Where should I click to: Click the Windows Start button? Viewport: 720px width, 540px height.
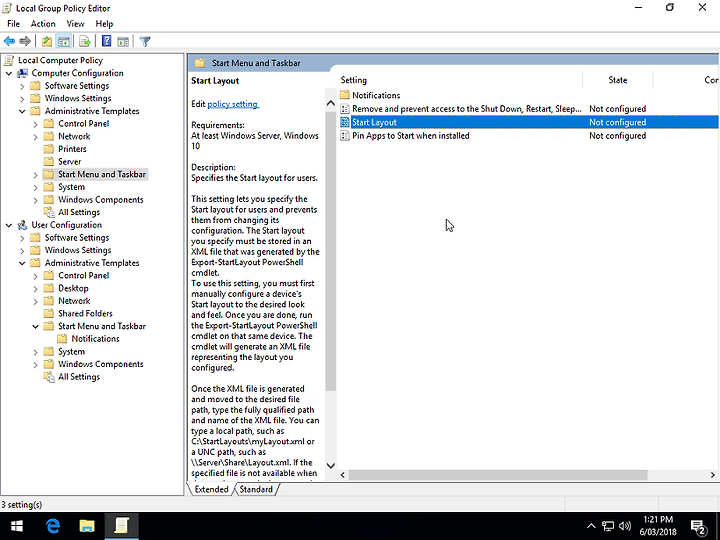pyautogui.click(x=17, y=526)
